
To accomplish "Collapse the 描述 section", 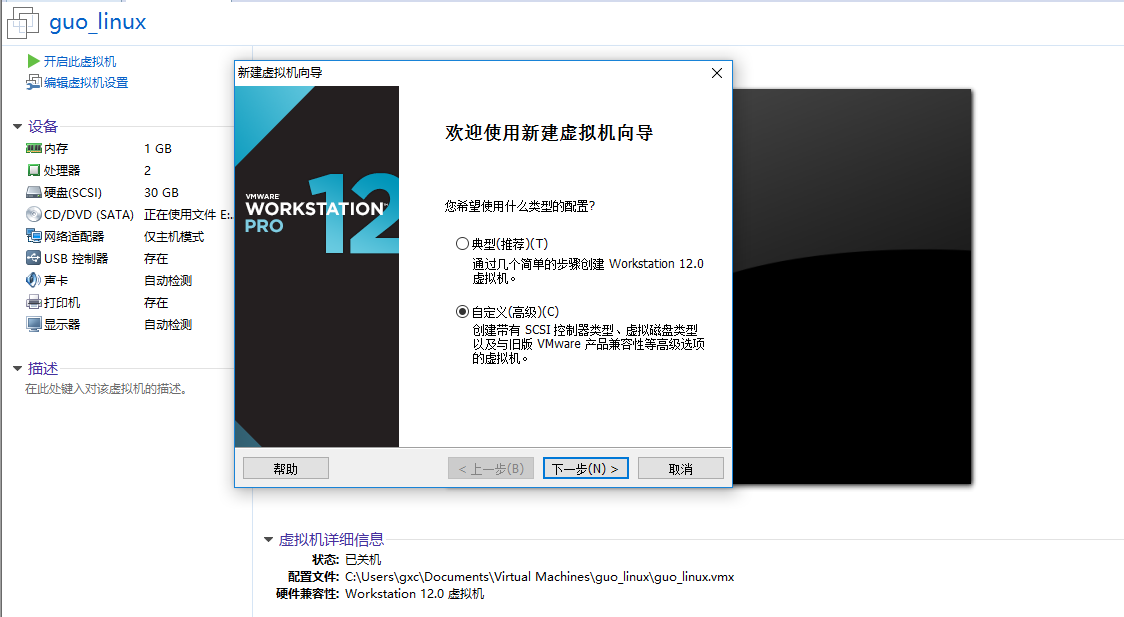I will click(17, 368).
